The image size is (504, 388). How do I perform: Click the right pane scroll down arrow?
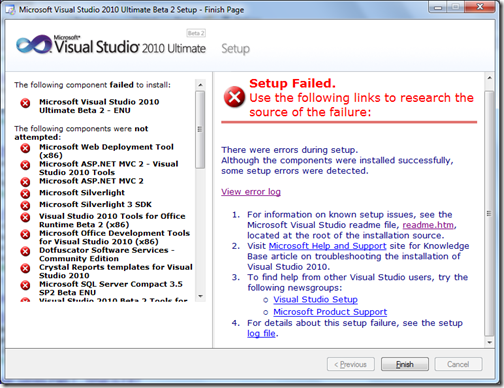click(489, 342)
